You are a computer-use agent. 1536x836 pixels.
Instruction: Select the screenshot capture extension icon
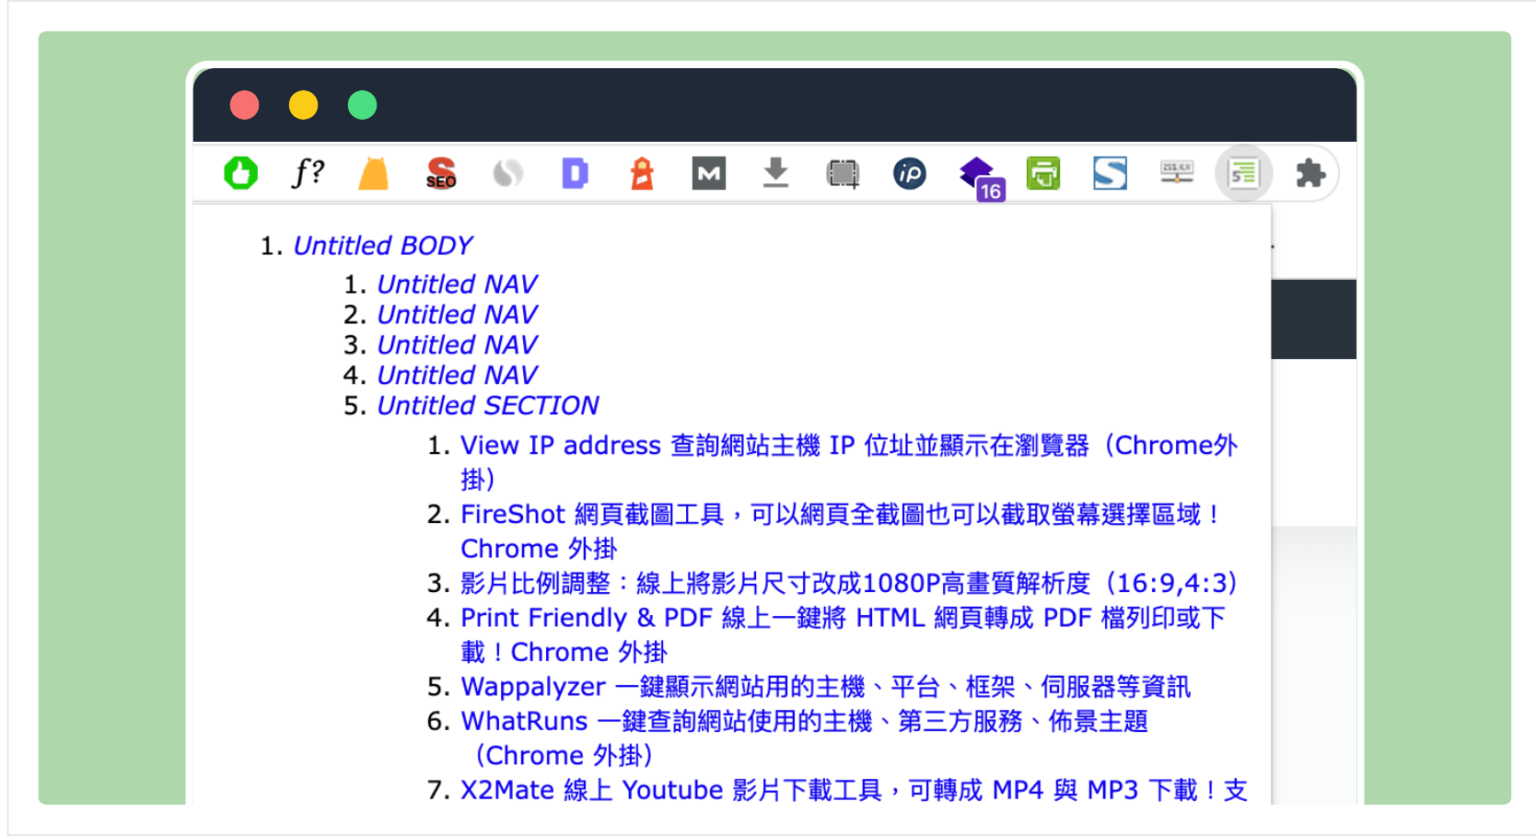tap(843, 172)
